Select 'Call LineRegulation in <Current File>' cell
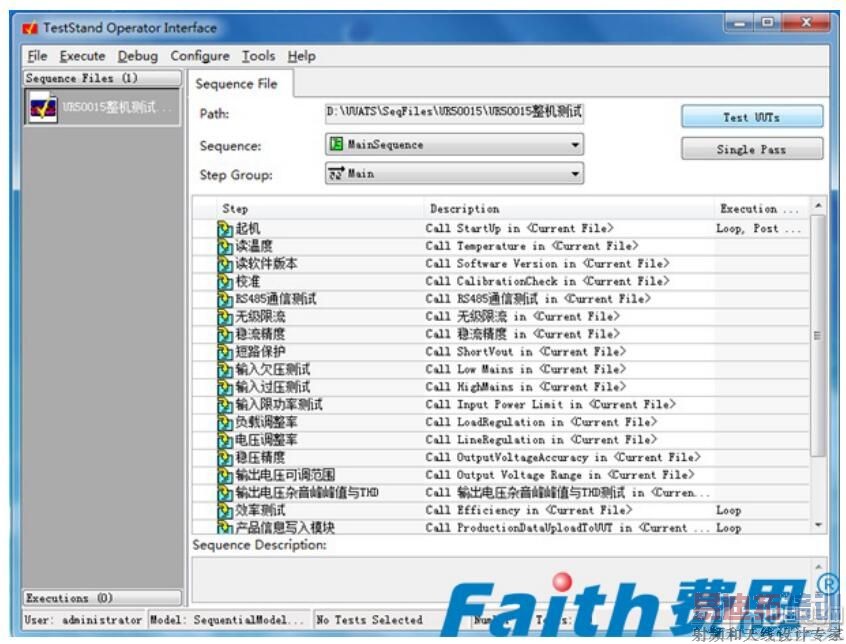The image size is (846, 644). (541, 440)
